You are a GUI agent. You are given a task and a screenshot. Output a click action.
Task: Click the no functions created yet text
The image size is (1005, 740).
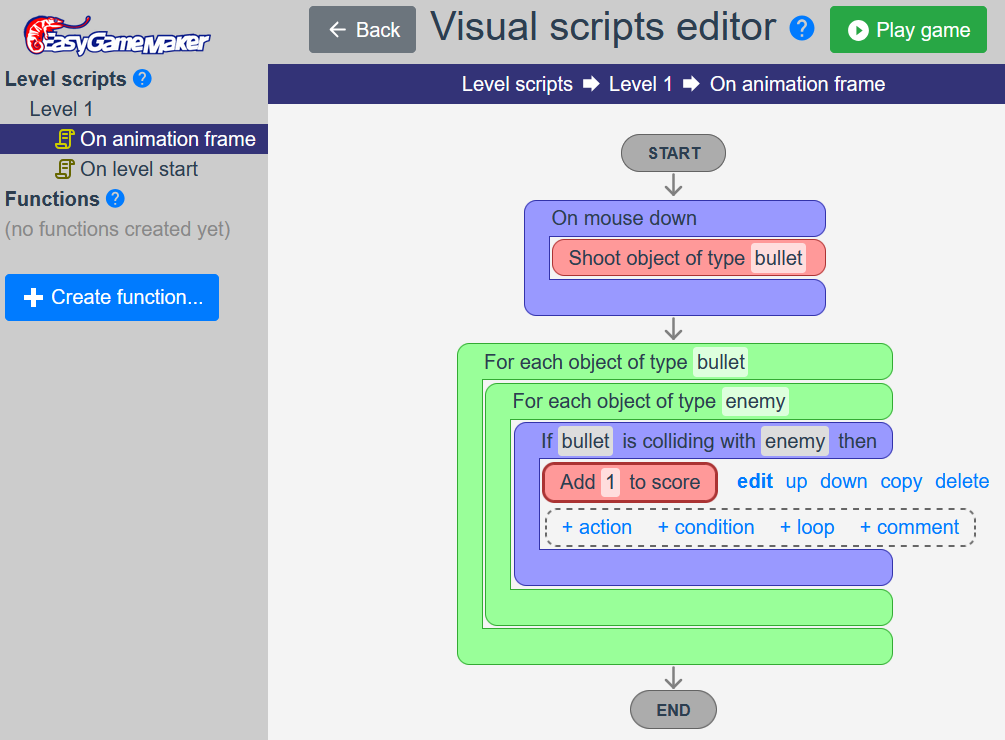click(x=117, y=229)
